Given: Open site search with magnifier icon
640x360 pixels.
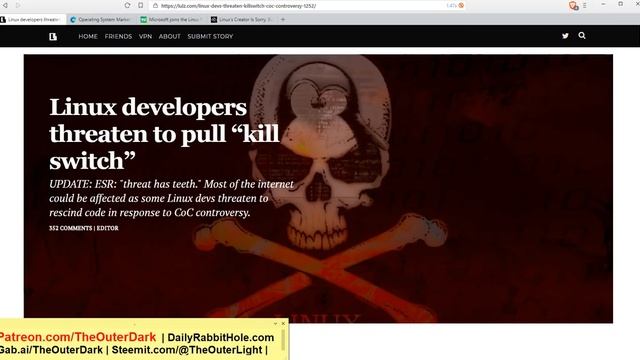Looking at the screenshot, I should pyautogui.click(x=582, y=36).
